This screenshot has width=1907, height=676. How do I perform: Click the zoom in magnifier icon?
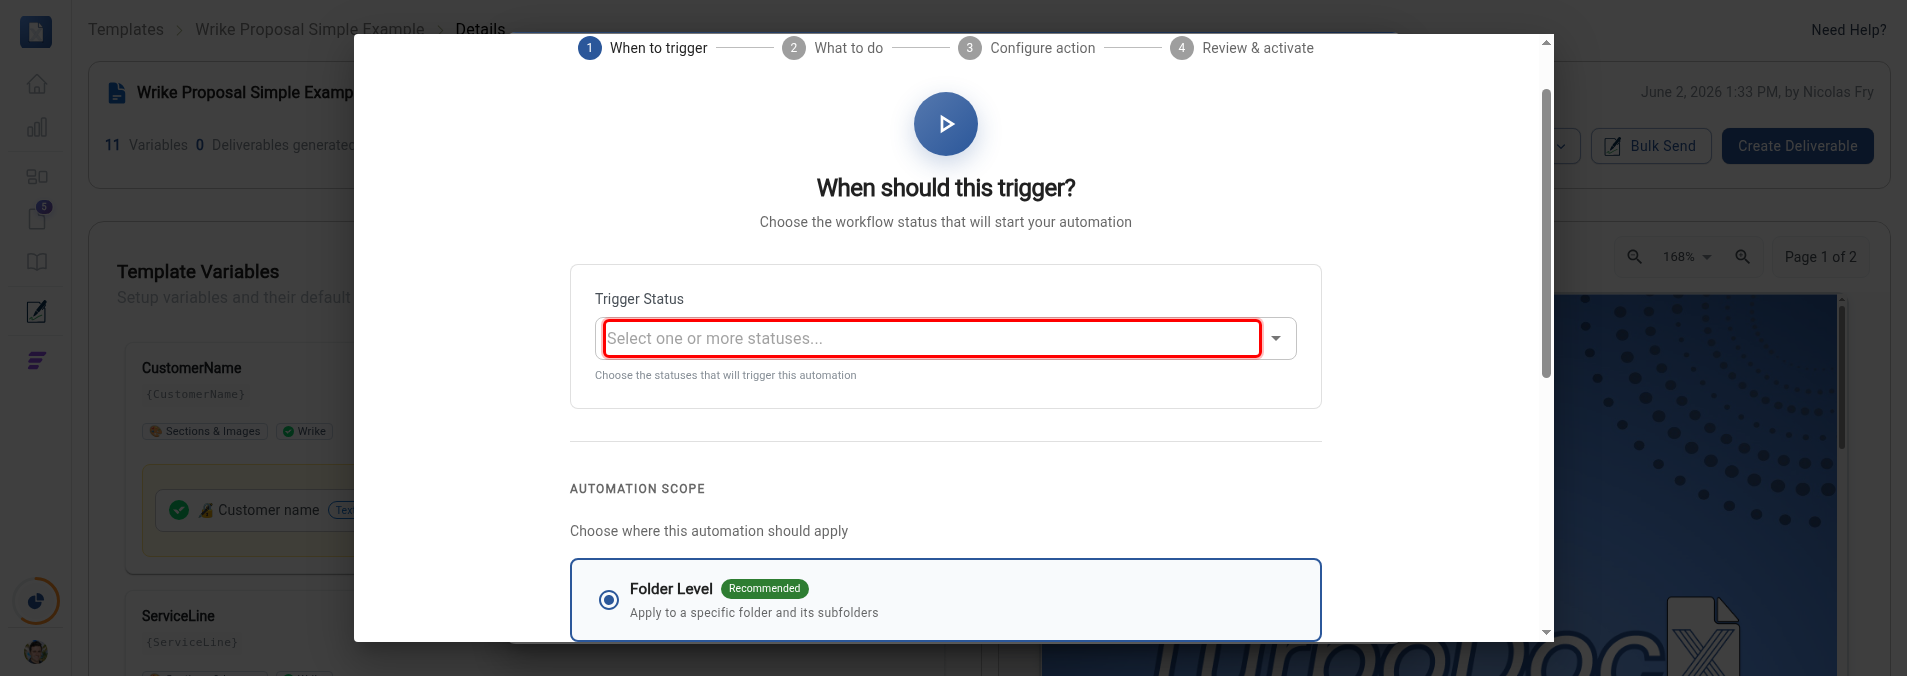coord(1742,257)
